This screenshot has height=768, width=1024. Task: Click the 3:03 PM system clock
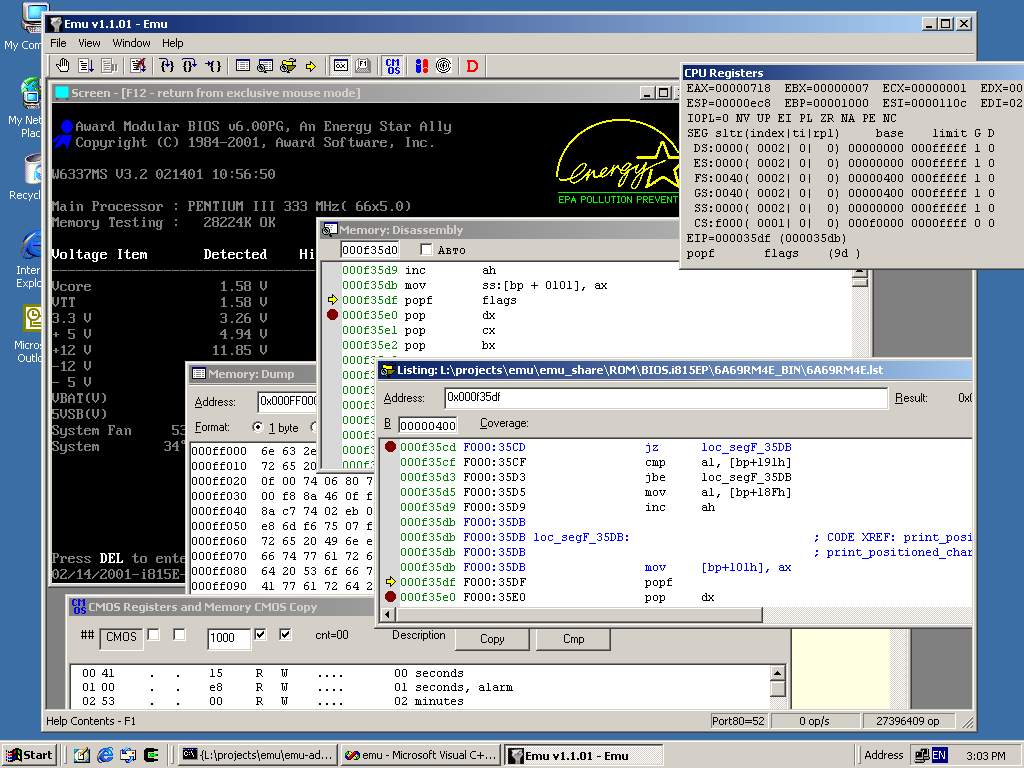985,755
